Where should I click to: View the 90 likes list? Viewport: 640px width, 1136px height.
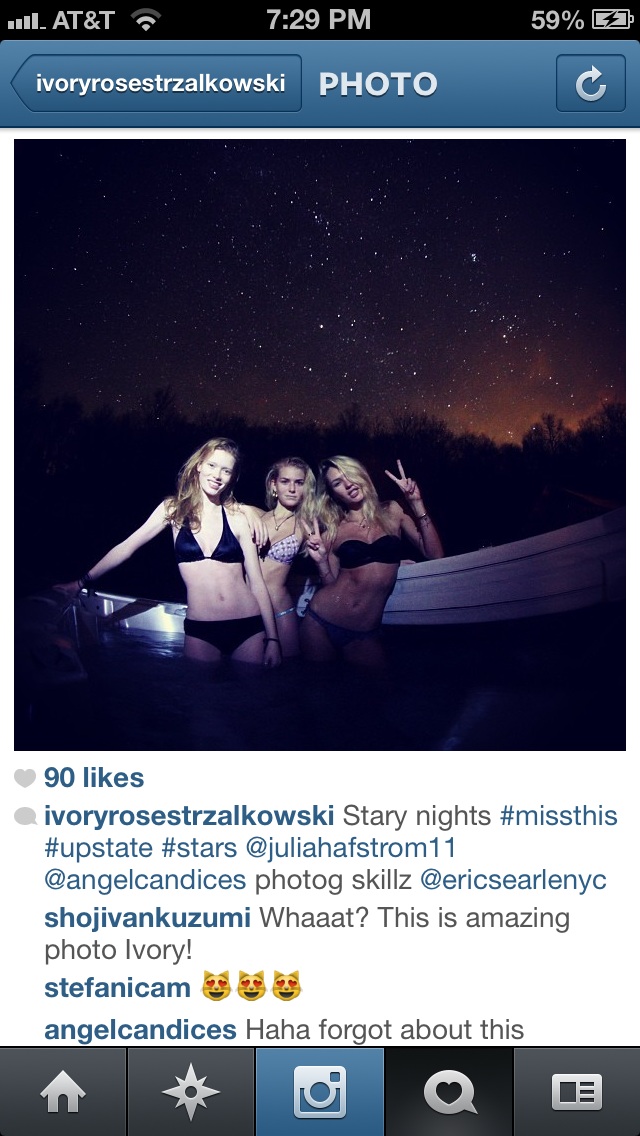point(94,778)
